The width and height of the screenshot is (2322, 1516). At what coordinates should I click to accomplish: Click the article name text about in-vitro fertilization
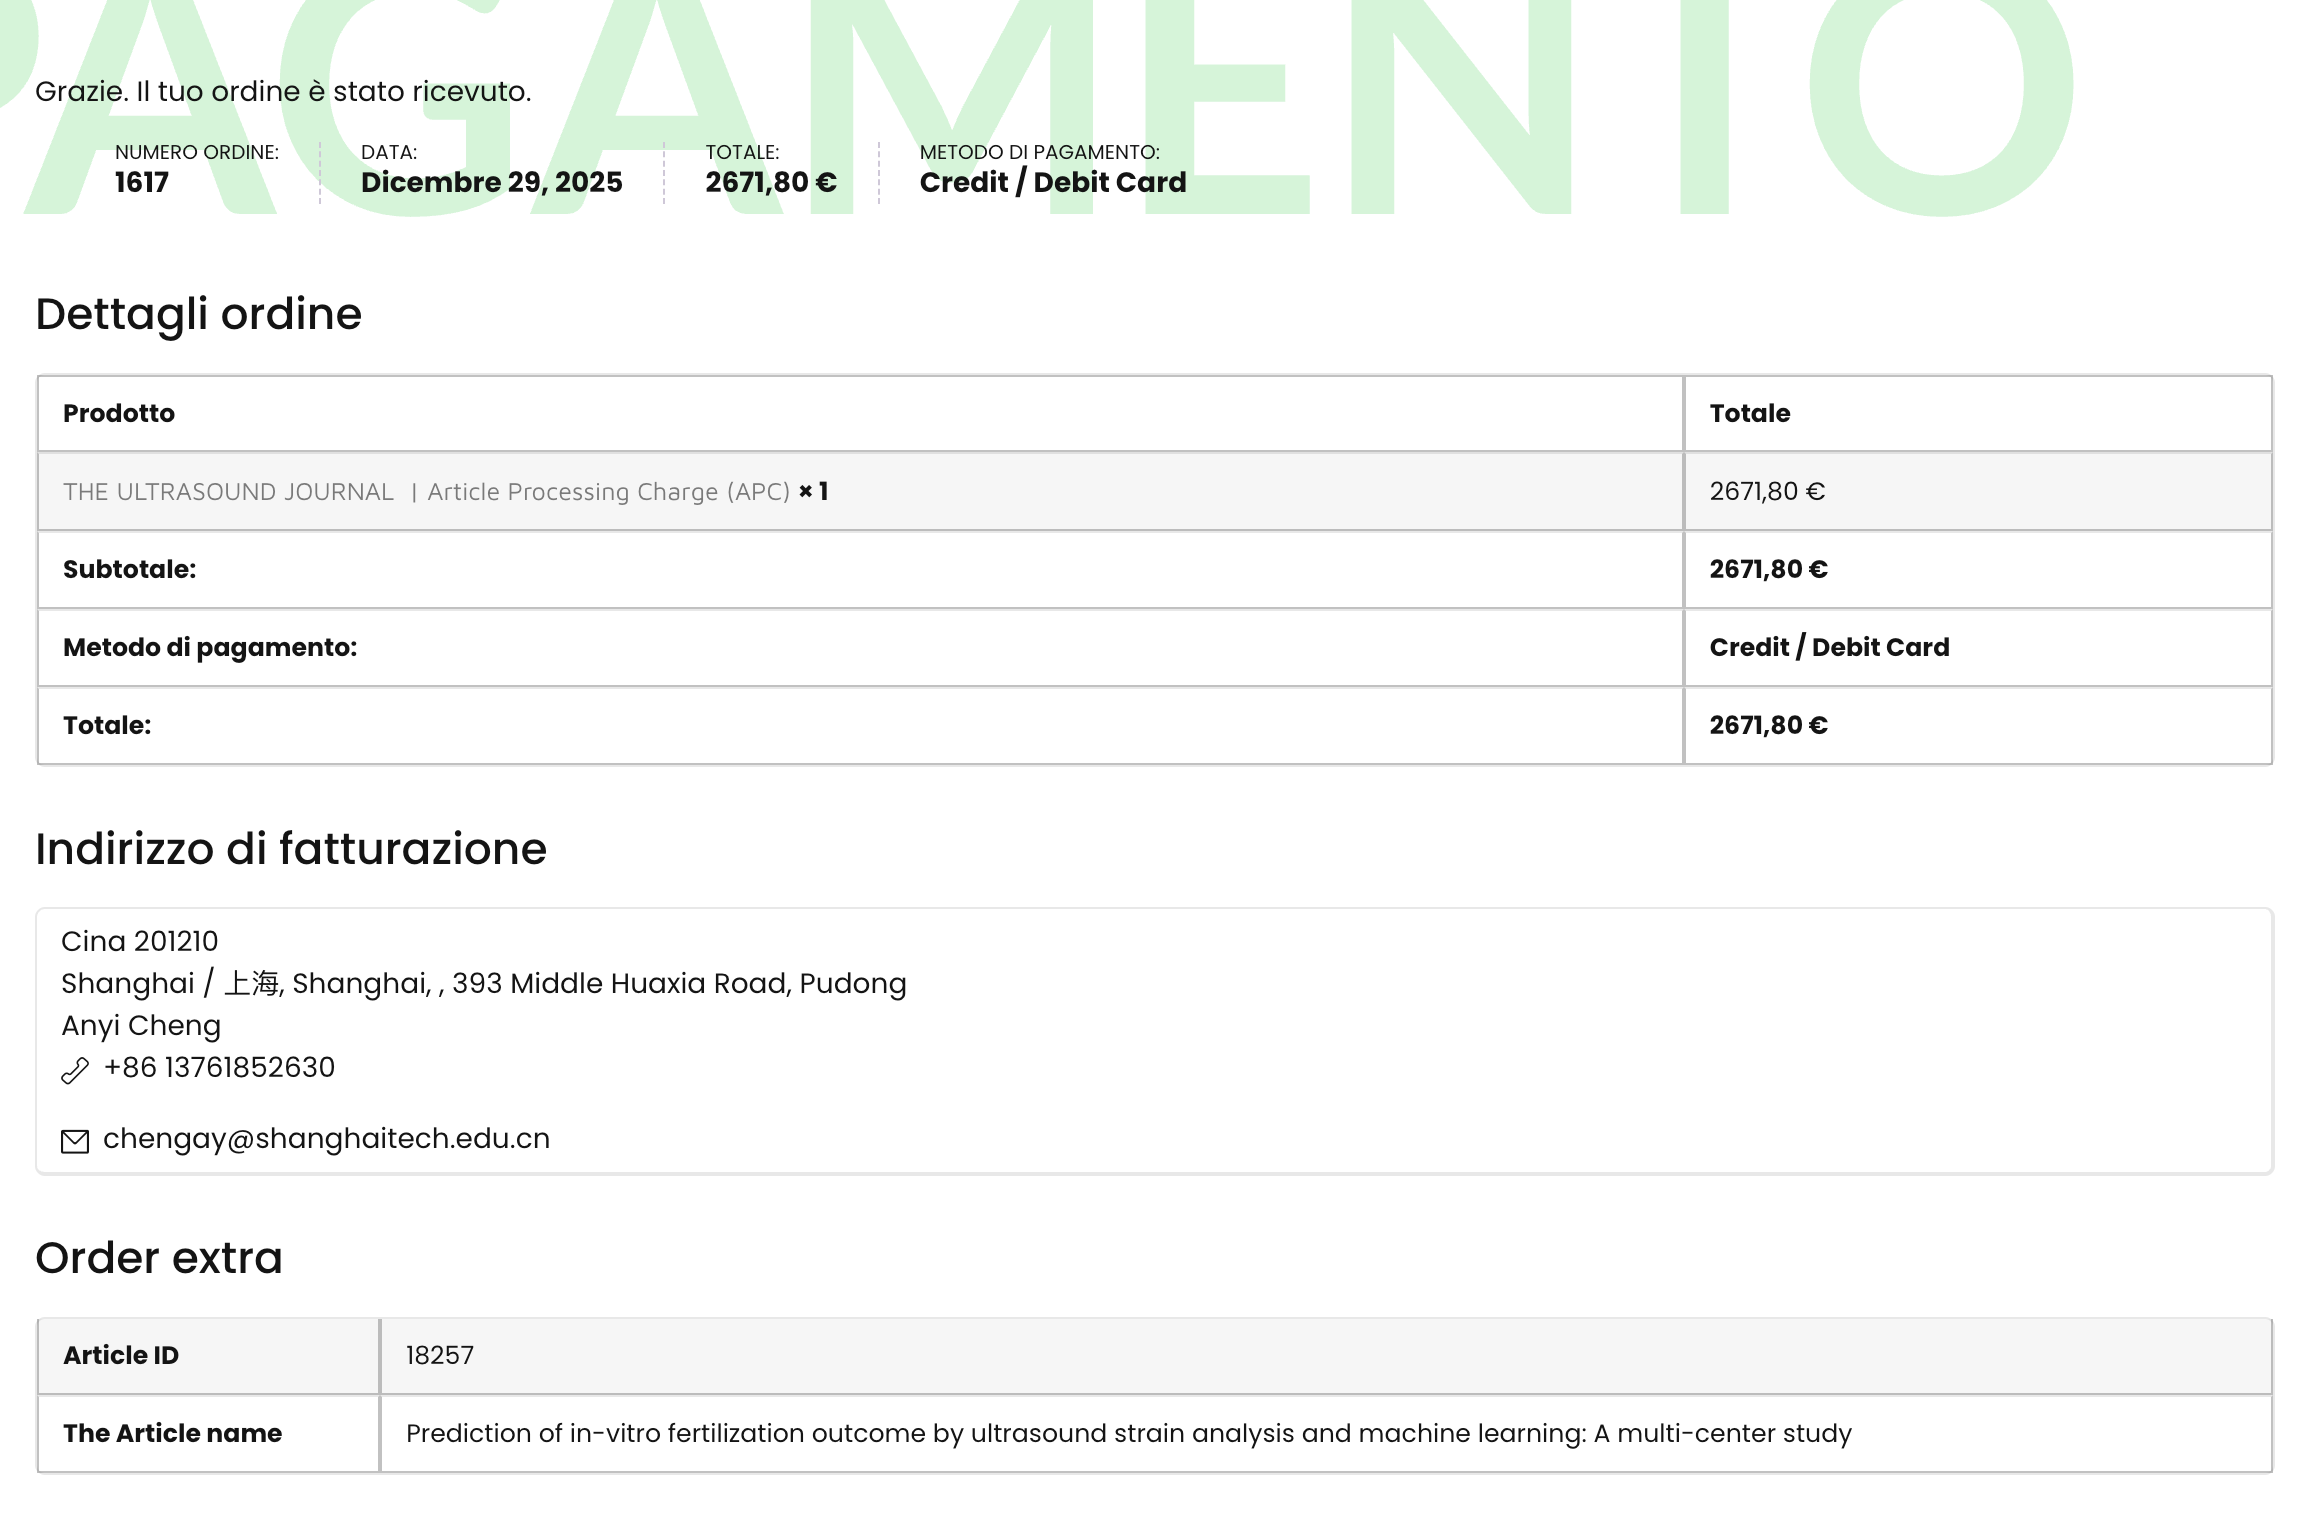click(x=1128, y=1434)
